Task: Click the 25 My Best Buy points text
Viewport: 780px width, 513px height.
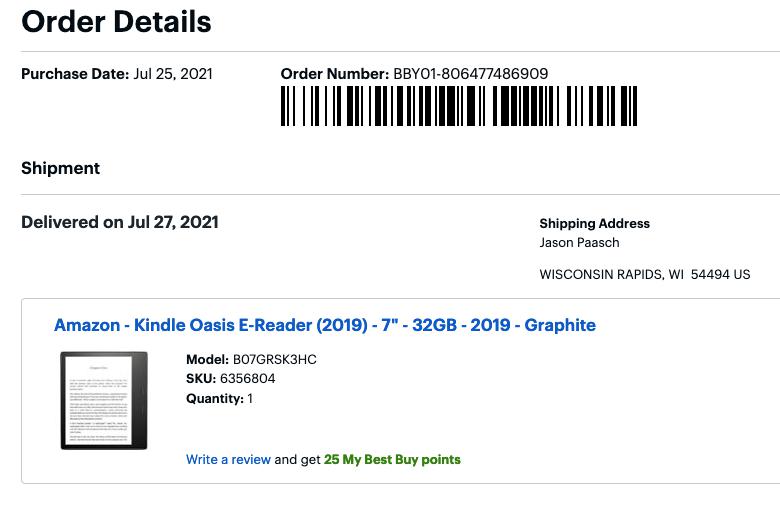Action: coord(392,460)
